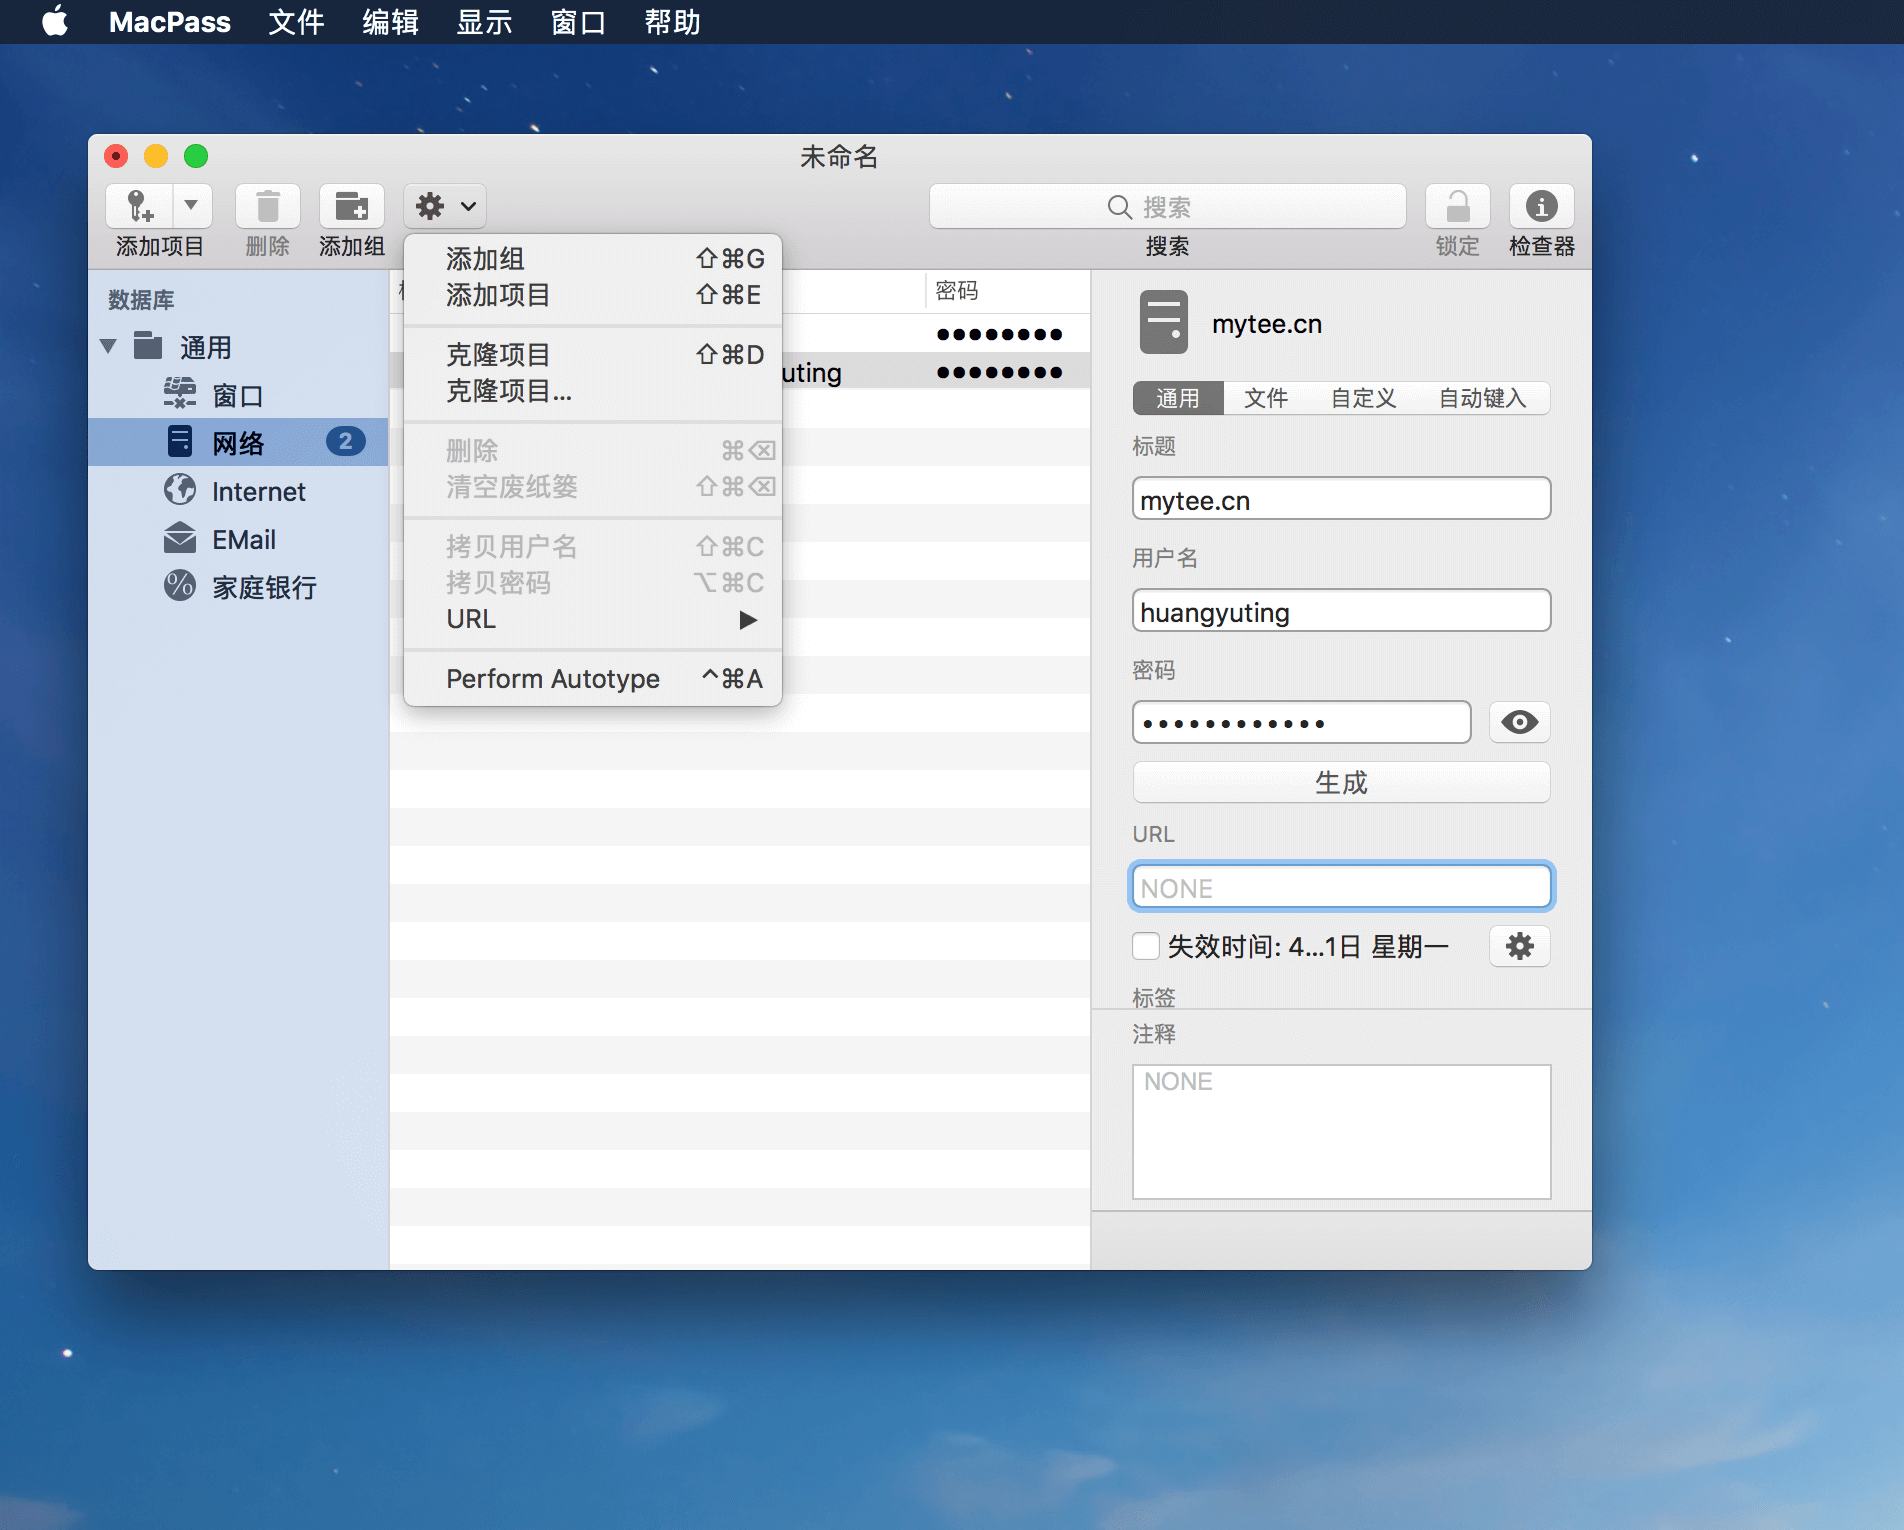Open the 帮助 menu bar item
The image size is (1904, 1530).
[x=672, y=22]
